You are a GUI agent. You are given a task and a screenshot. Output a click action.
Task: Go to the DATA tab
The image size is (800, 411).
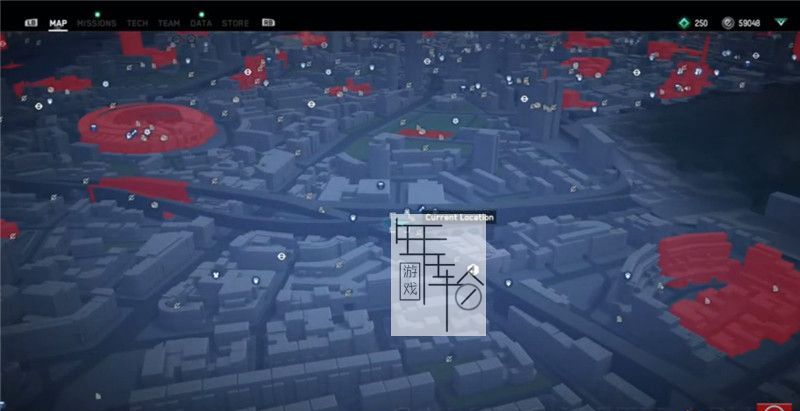click(x=201, y=23)
